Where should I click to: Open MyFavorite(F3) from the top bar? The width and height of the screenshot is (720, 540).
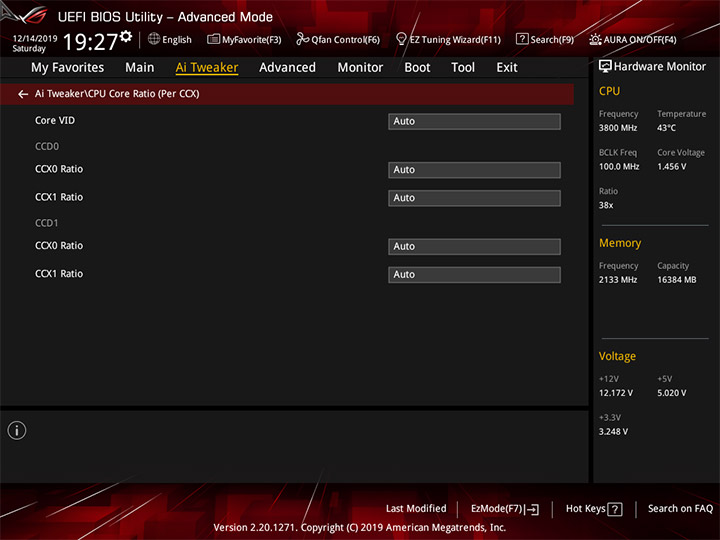[244, 39]
